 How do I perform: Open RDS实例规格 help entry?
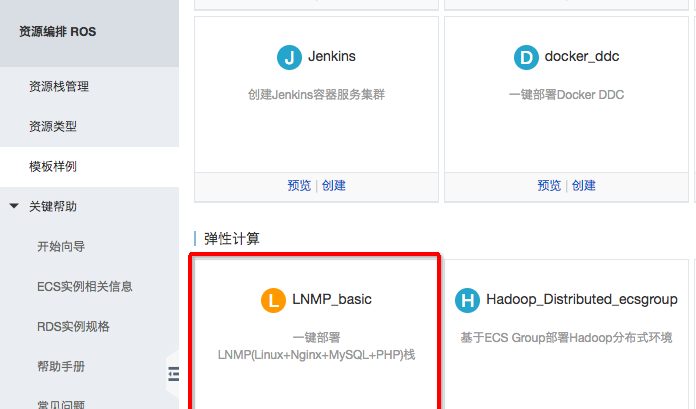click(x=73, y=326)
